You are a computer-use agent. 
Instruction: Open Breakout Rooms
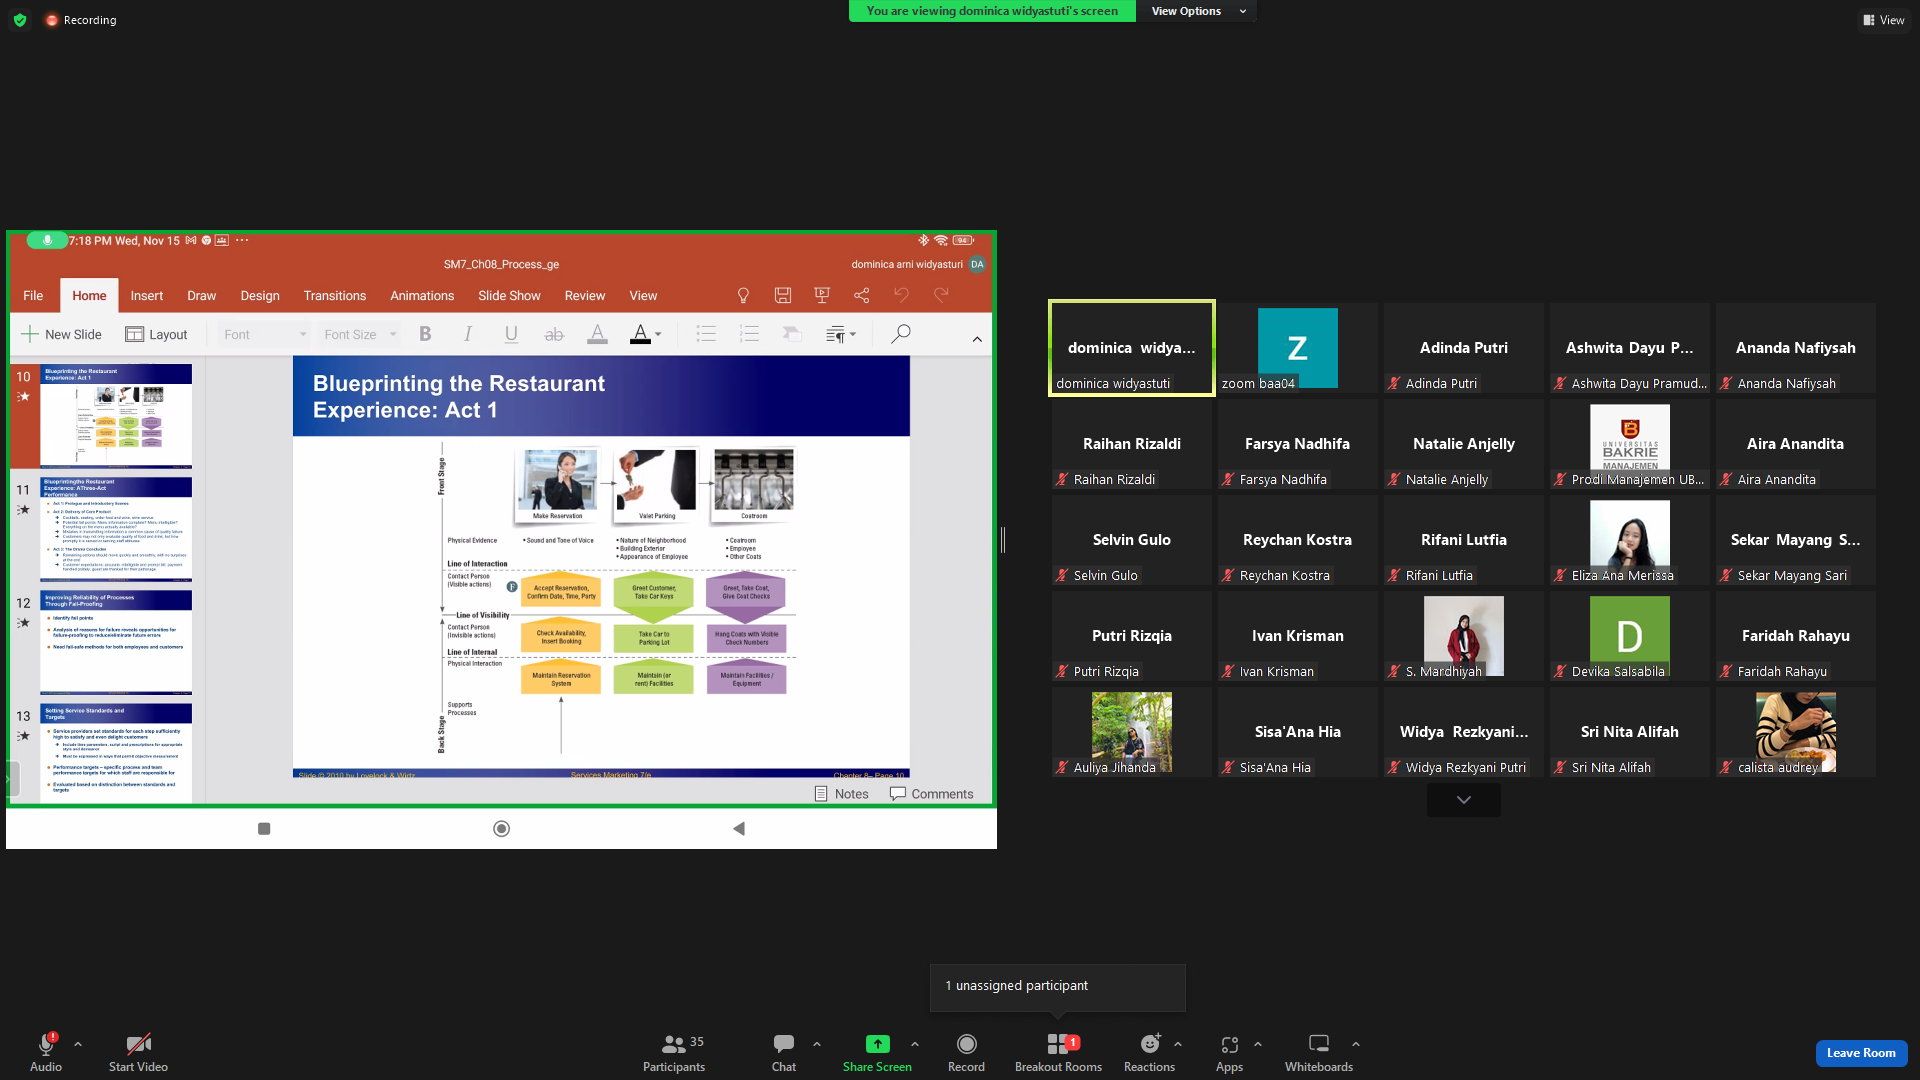[1058, 1052]
